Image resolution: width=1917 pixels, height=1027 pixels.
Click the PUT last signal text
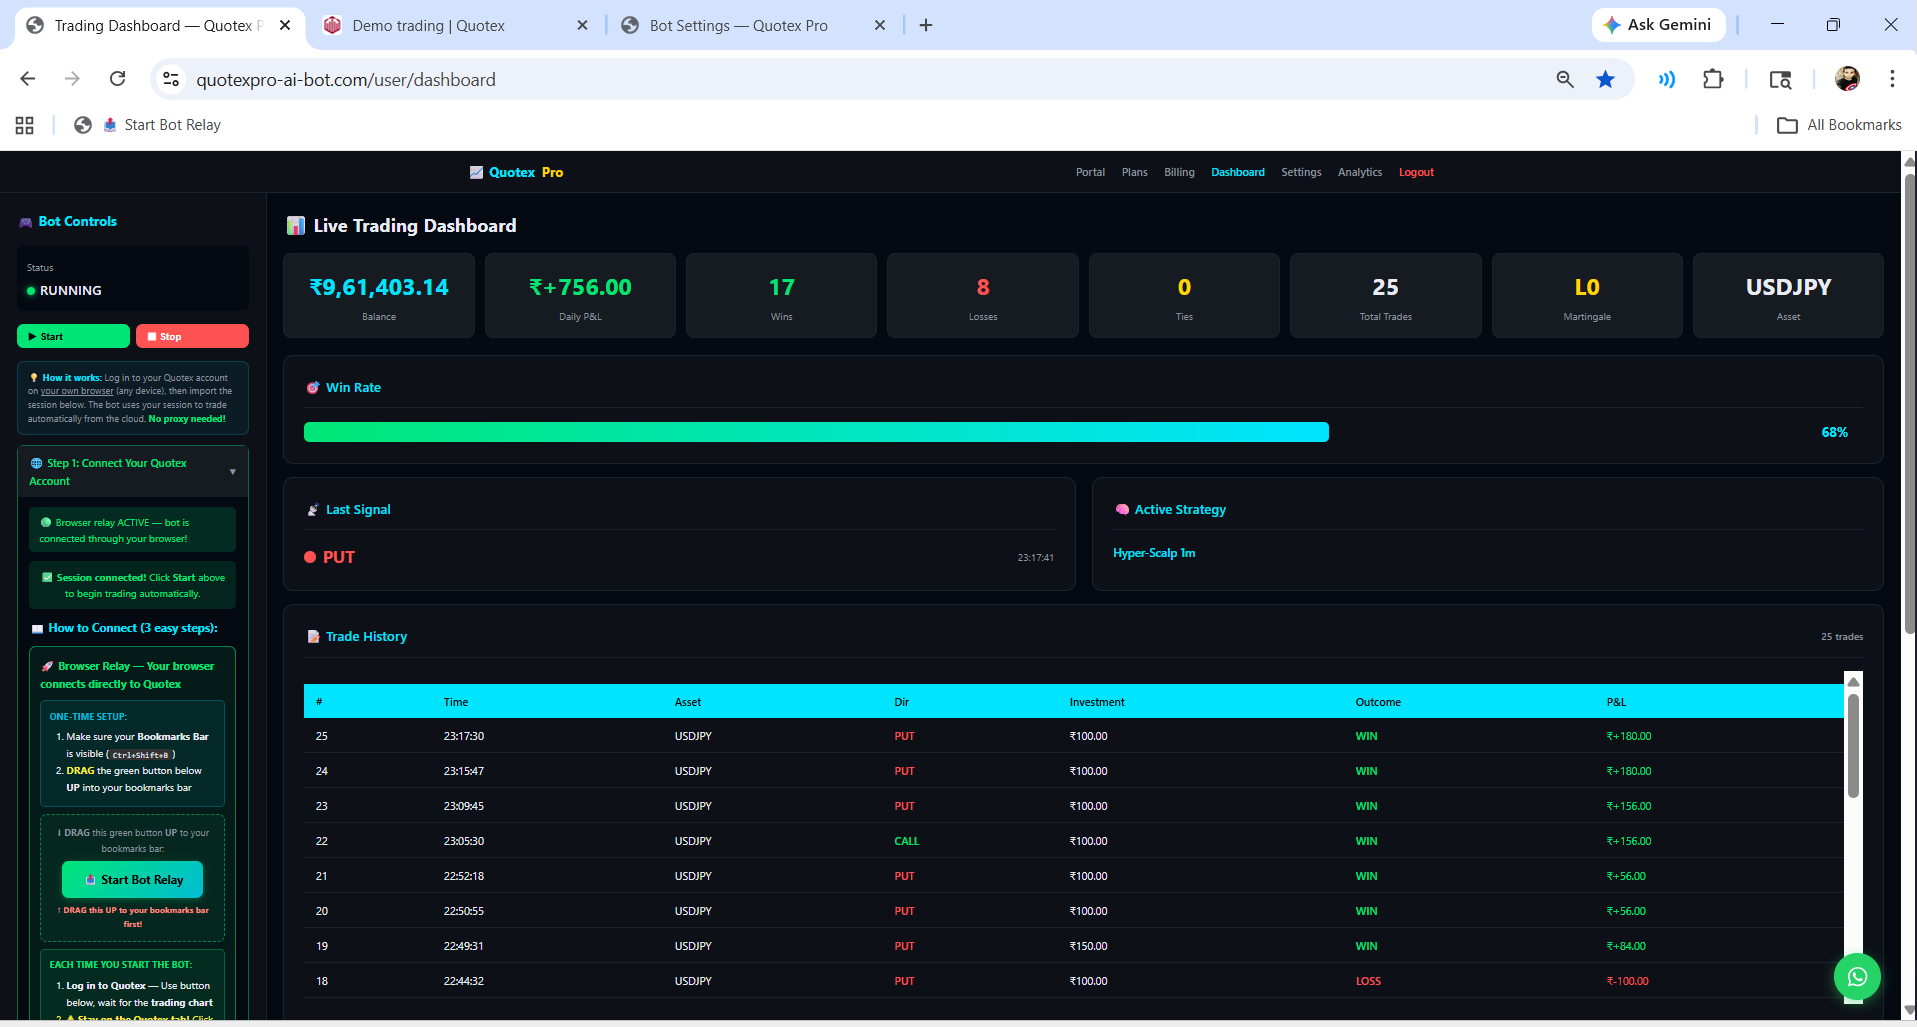tap(339, 557)
